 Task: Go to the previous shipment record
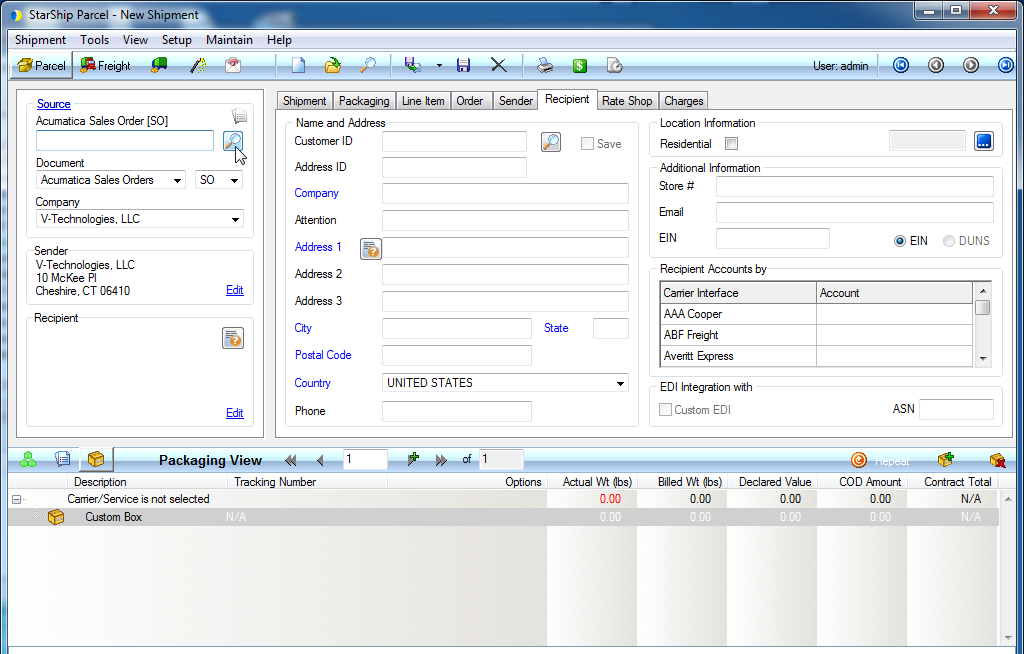[936, 65]
